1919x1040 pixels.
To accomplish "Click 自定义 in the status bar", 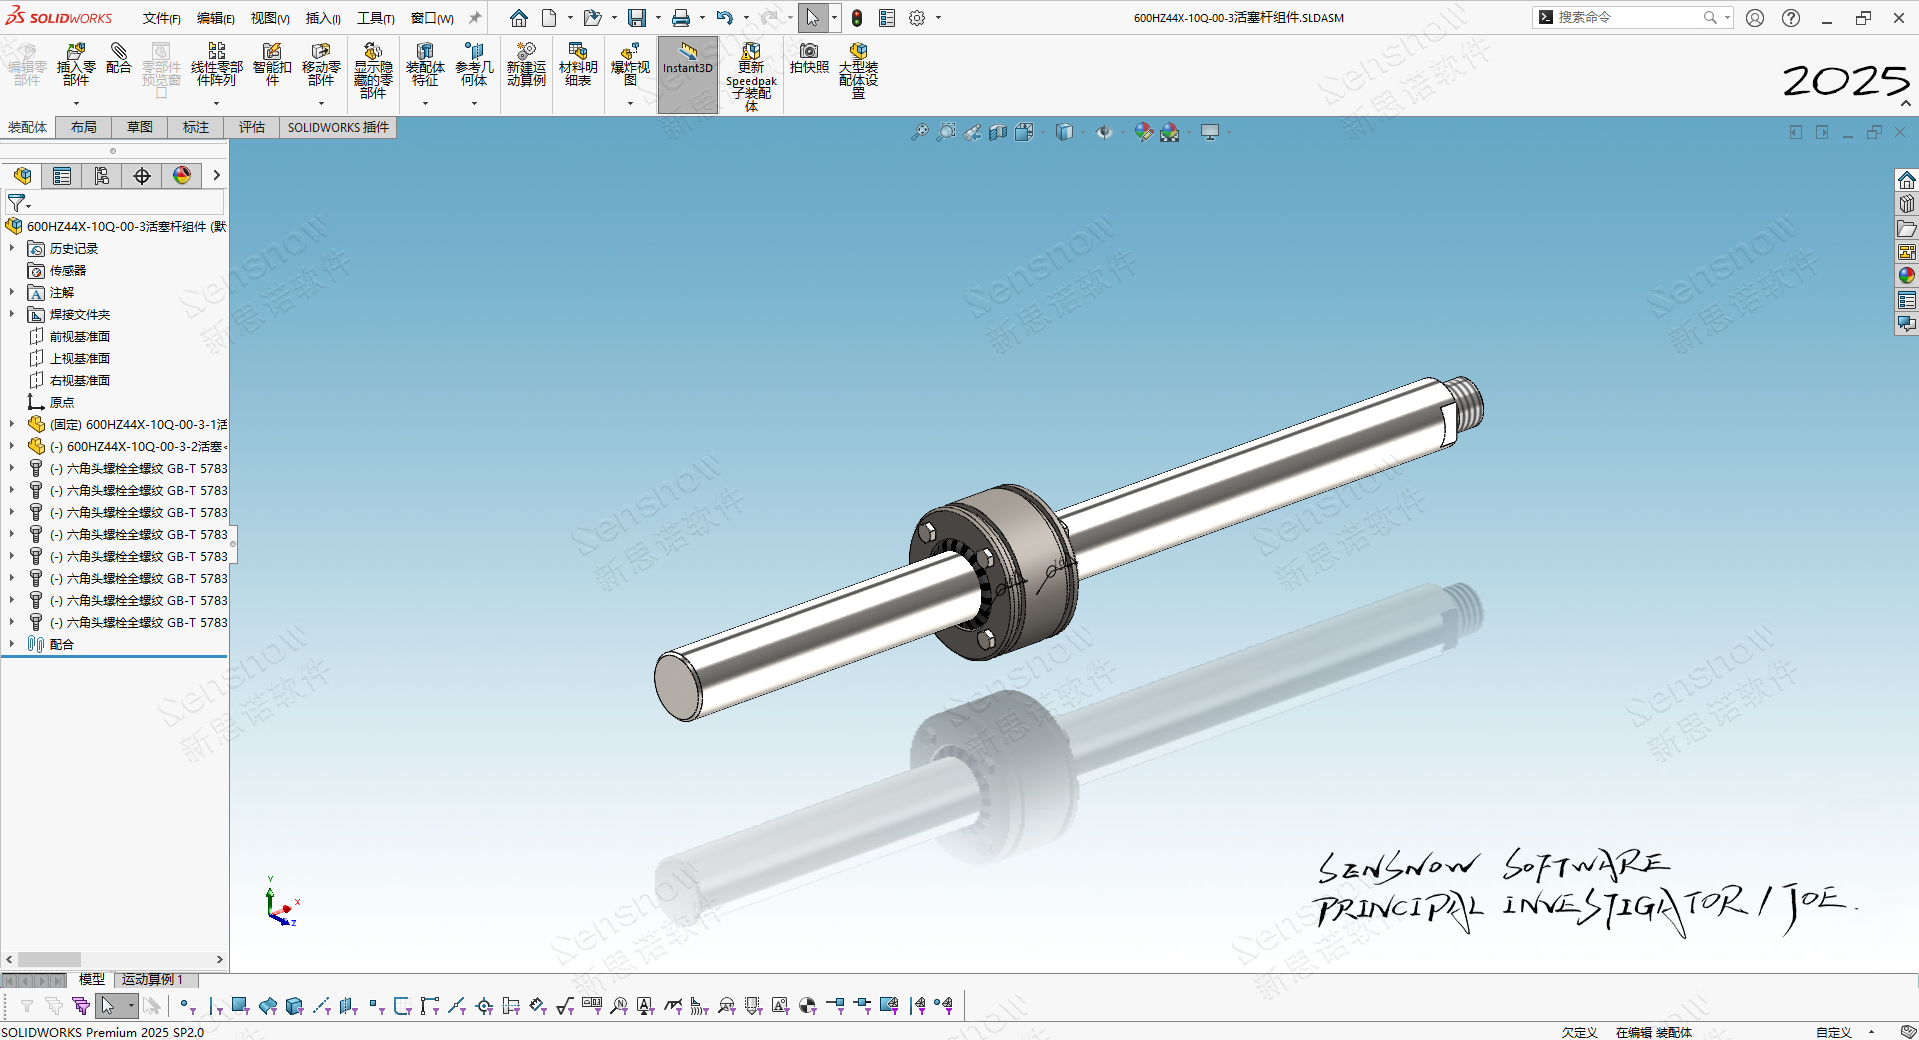I will tap(1833, 1032).
